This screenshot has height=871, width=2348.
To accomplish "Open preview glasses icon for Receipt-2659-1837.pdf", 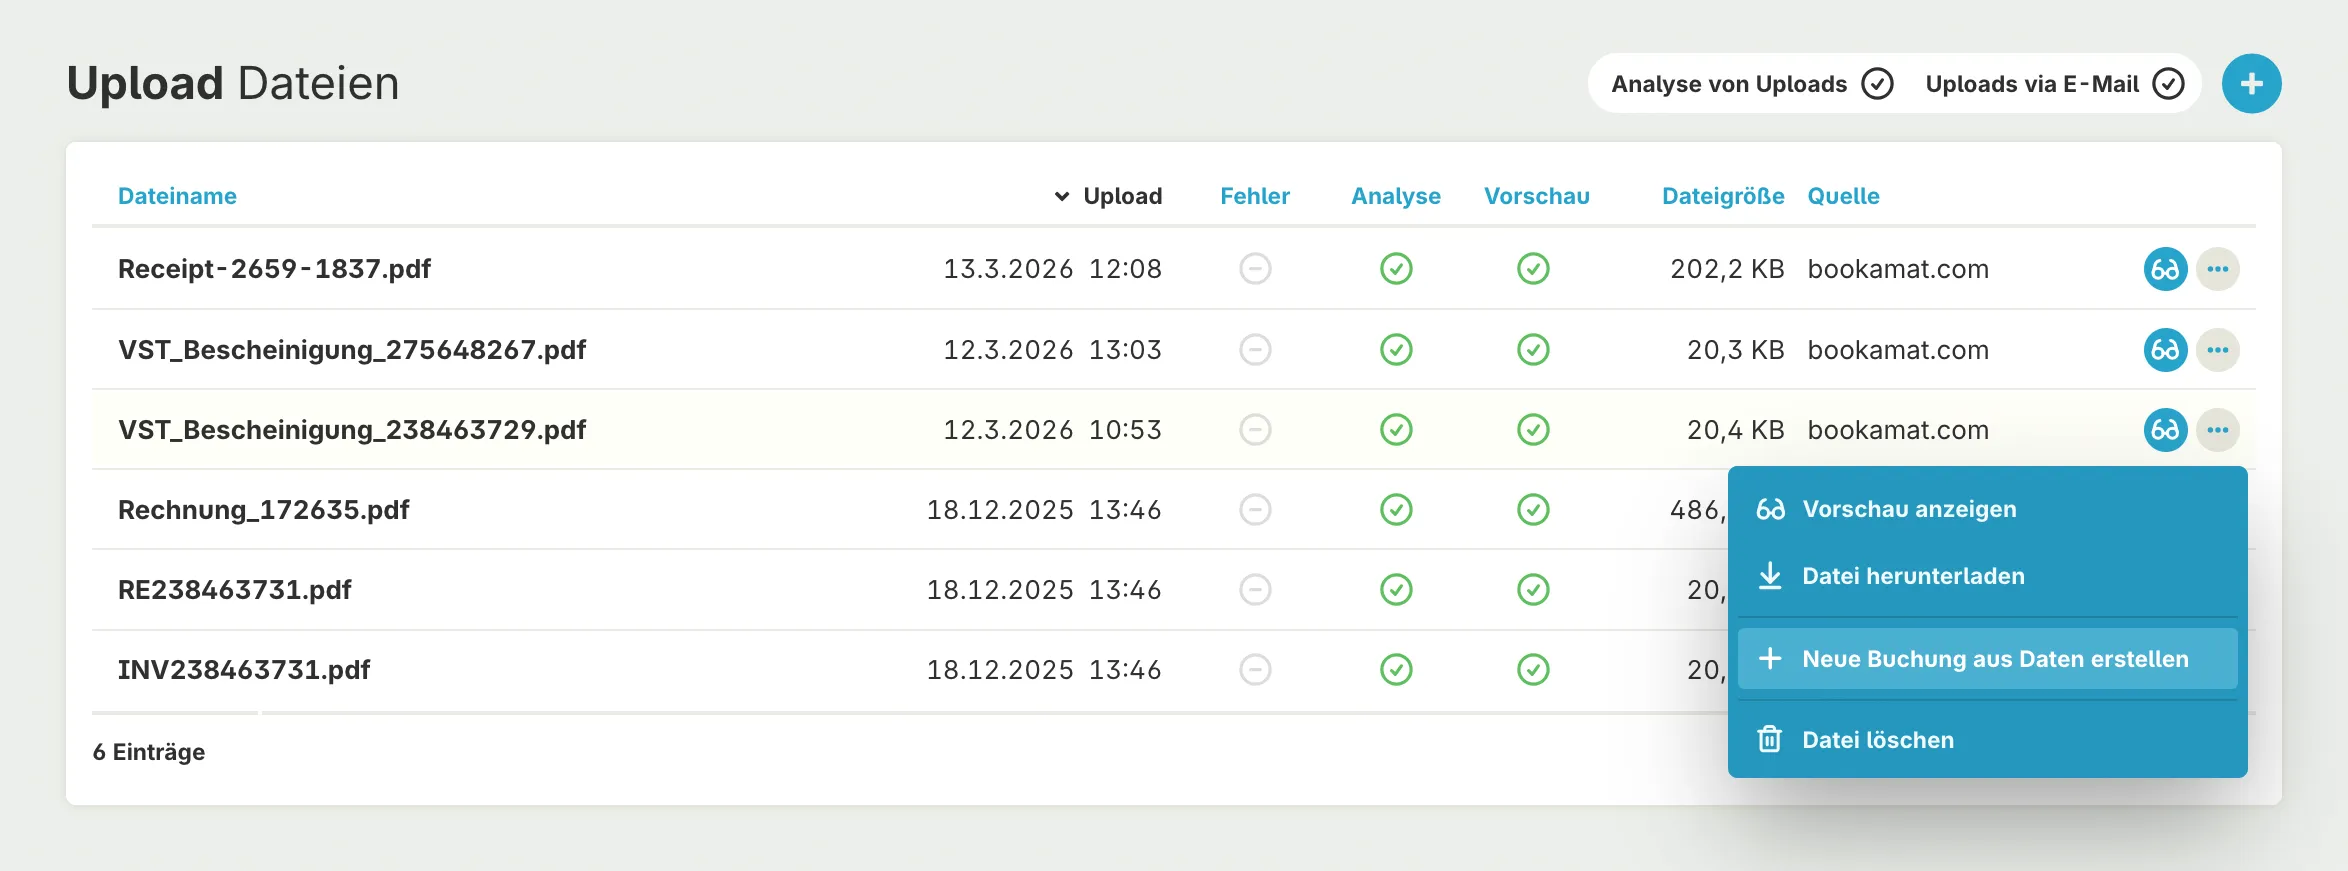I will coord(2165,269).
